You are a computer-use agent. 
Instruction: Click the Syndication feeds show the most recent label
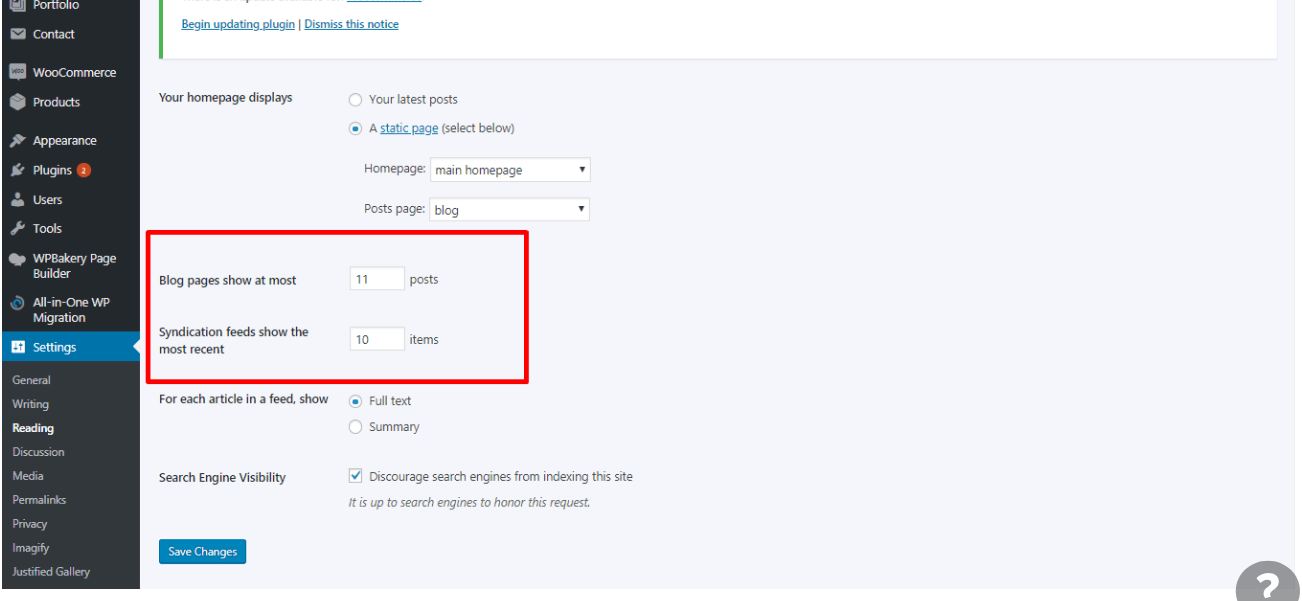point(234,341)
